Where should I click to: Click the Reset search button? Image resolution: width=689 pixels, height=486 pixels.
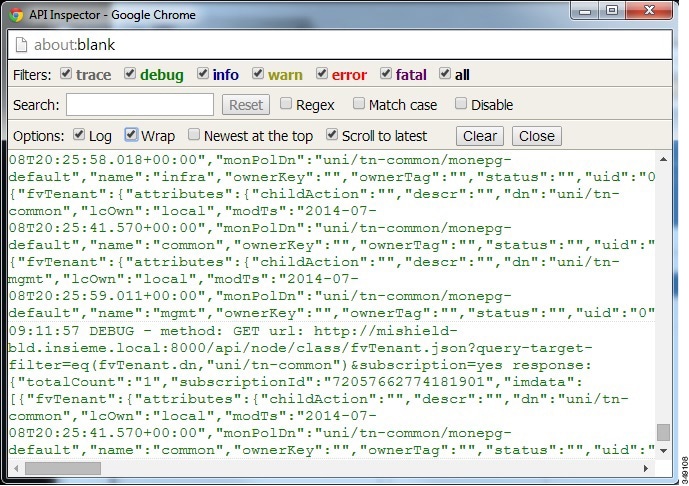tap(246, 105)
